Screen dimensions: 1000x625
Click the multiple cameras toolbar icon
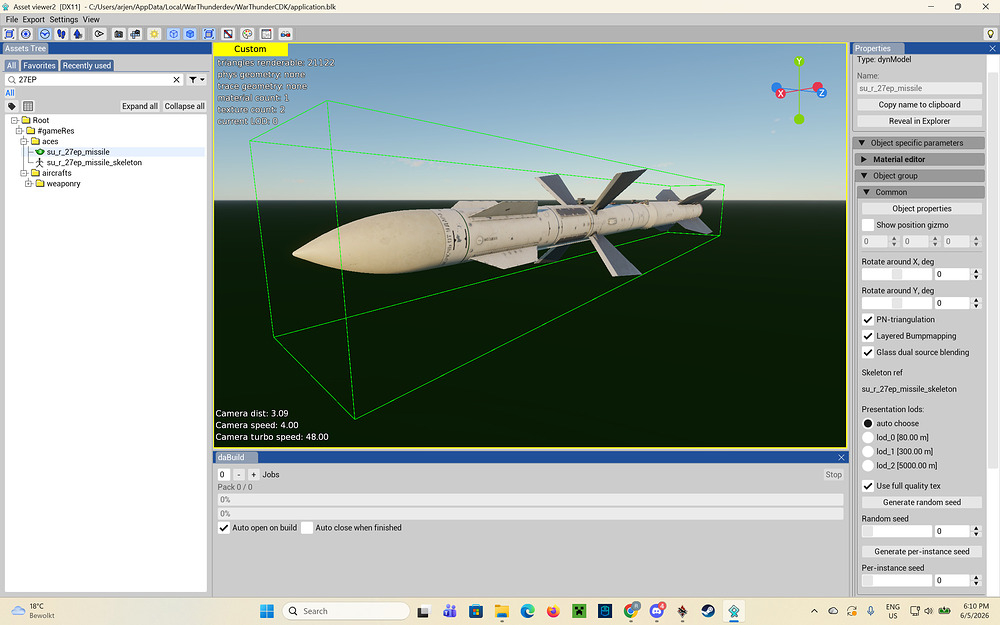point(135,34)
